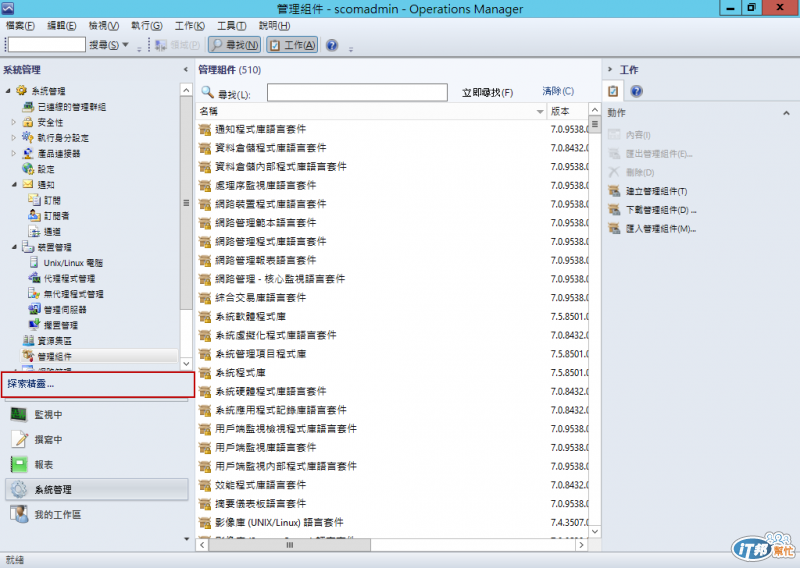Open the 資源集區 icon
This screenshot has height=568, width=800.
(28, 340)
